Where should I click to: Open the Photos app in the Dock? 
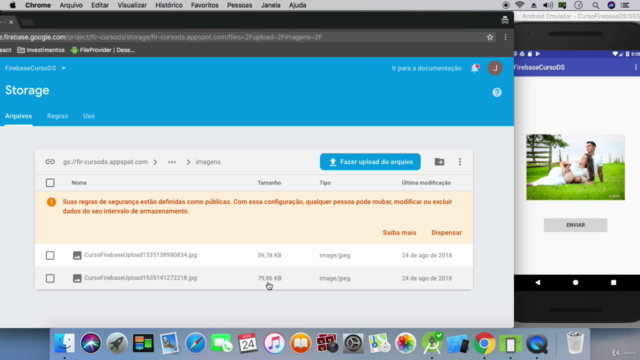tap(405, 343)
